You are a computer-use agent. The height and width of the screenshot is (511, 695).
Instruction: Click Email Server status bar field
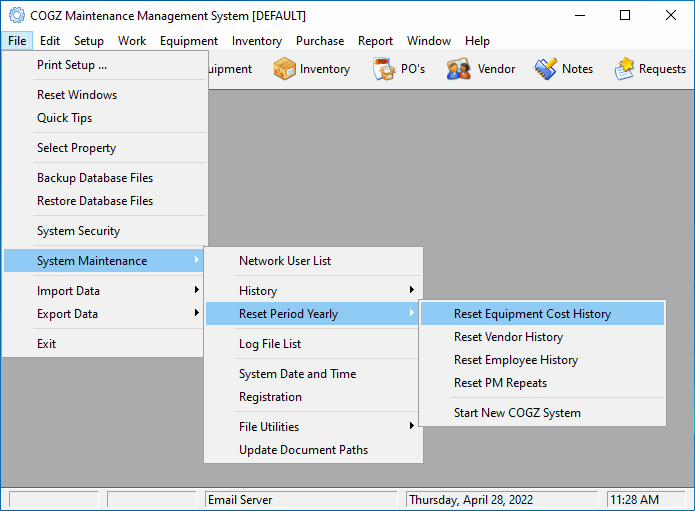click(301, 499)
